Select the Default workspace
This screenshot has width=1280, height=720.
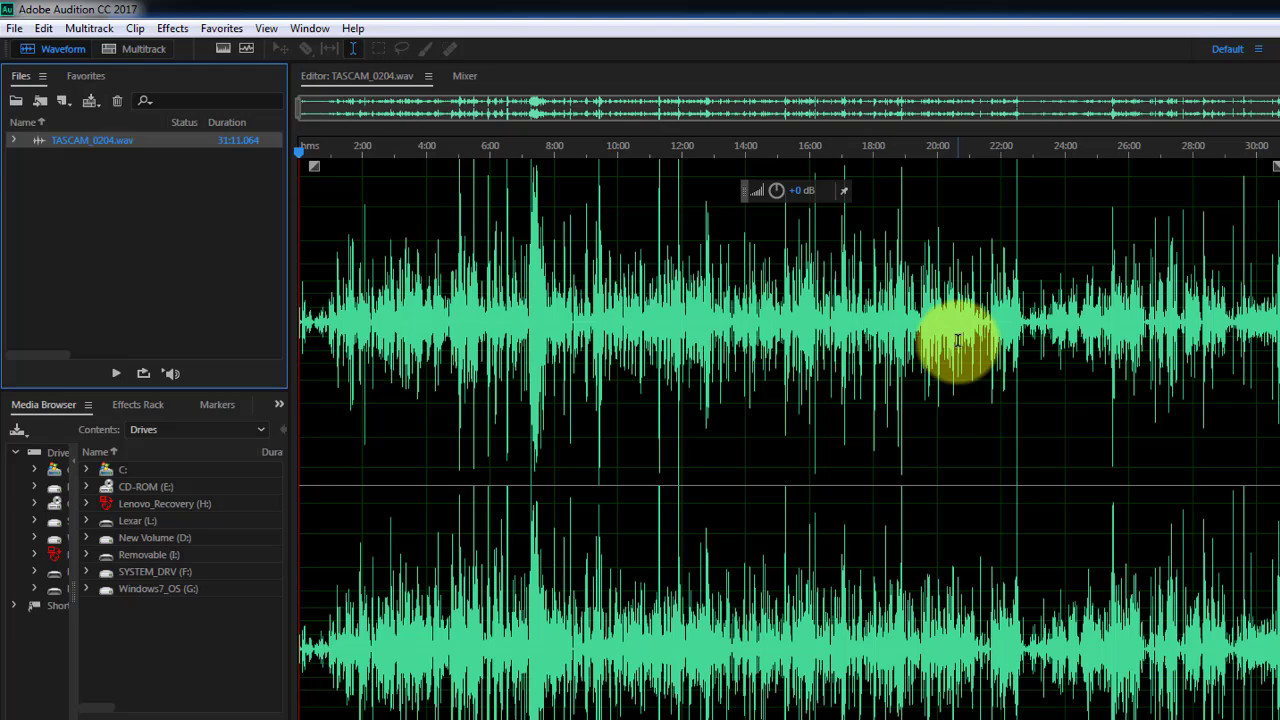(1227, 49)
